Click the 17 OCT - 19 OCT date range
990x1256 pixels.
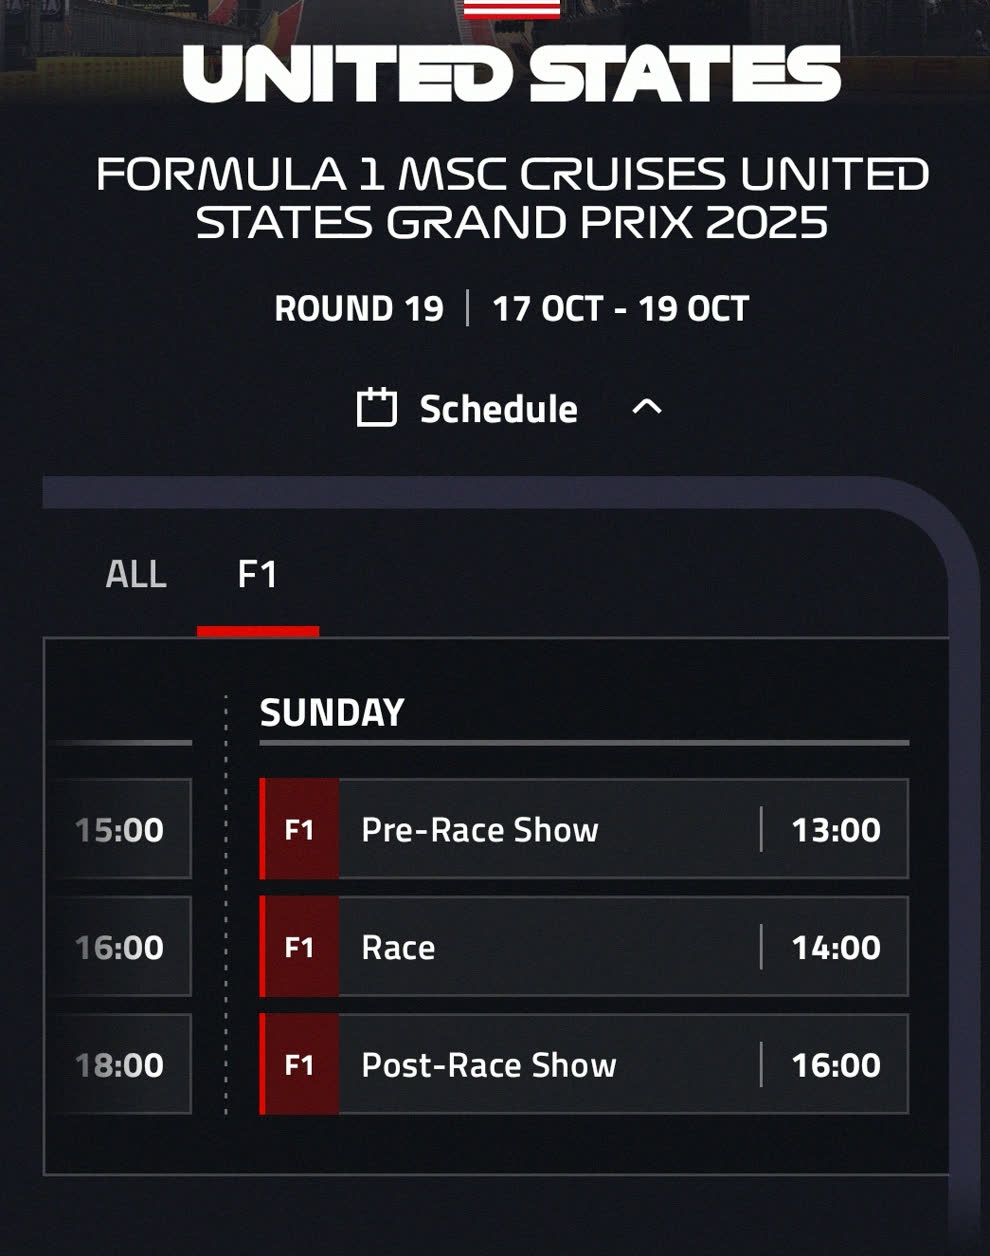[620, 308]
